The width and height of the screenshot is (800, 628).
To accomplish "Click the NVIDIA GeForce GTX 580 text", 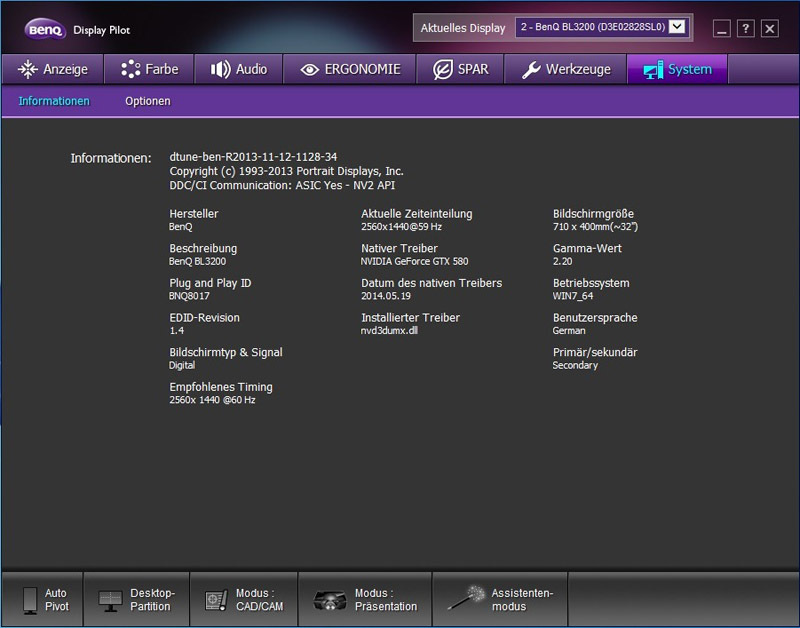I will click(414, 261).
